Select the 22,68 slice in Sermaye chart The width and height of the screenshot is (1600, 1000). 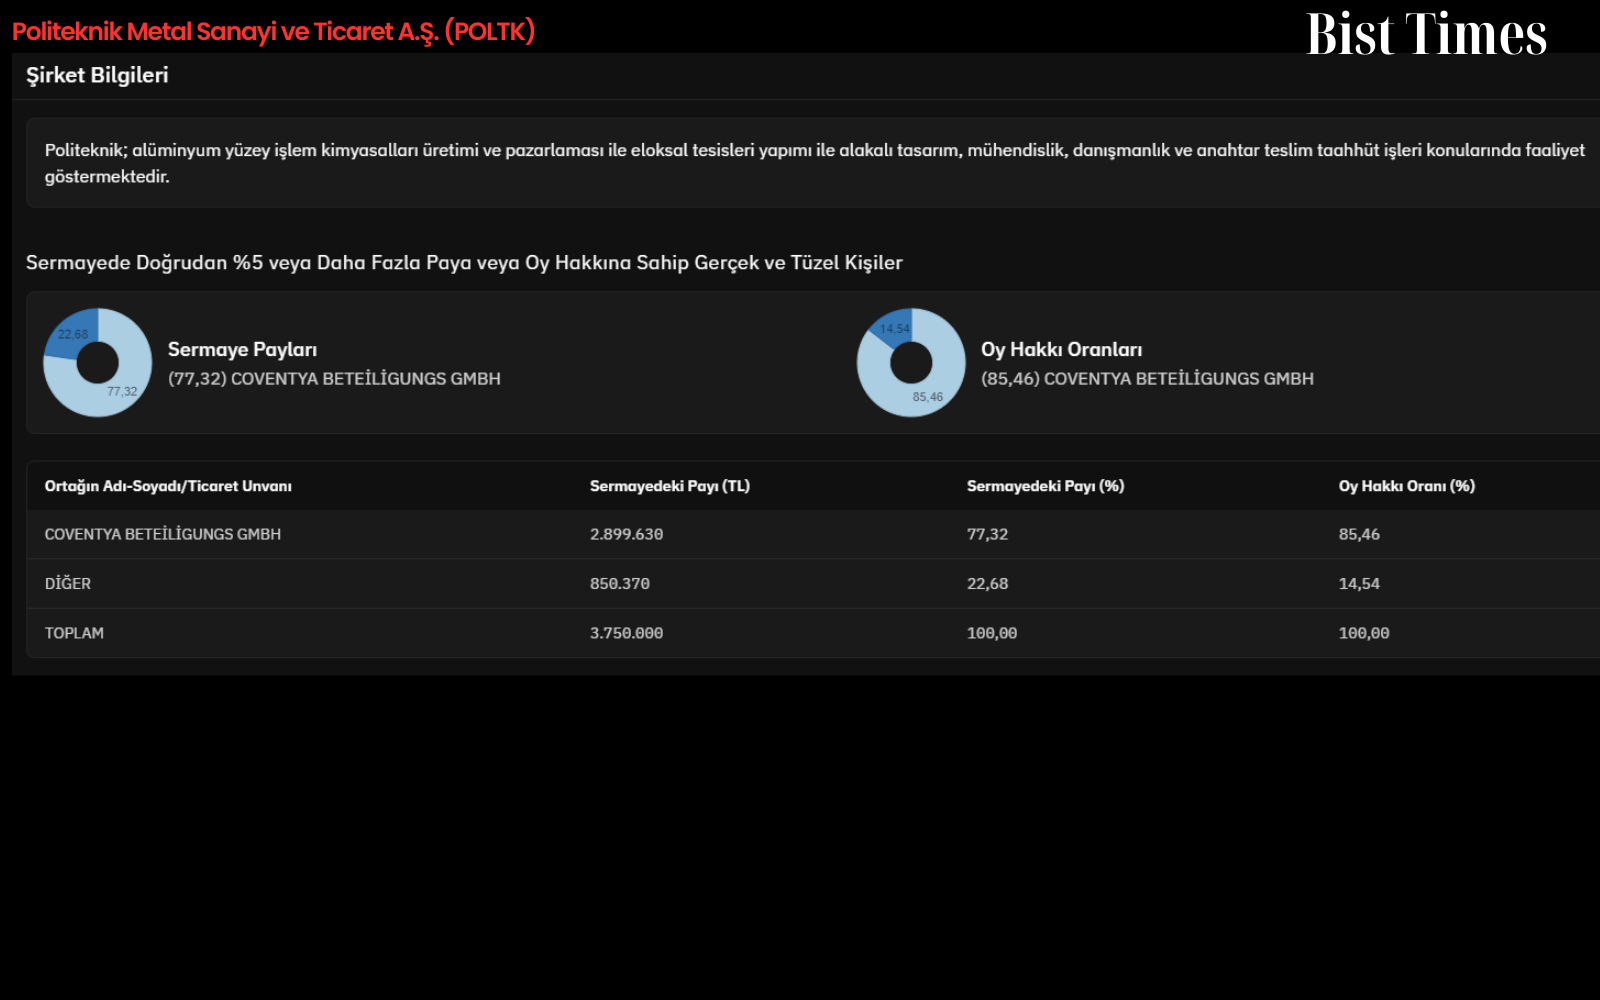tap(73, 334)
